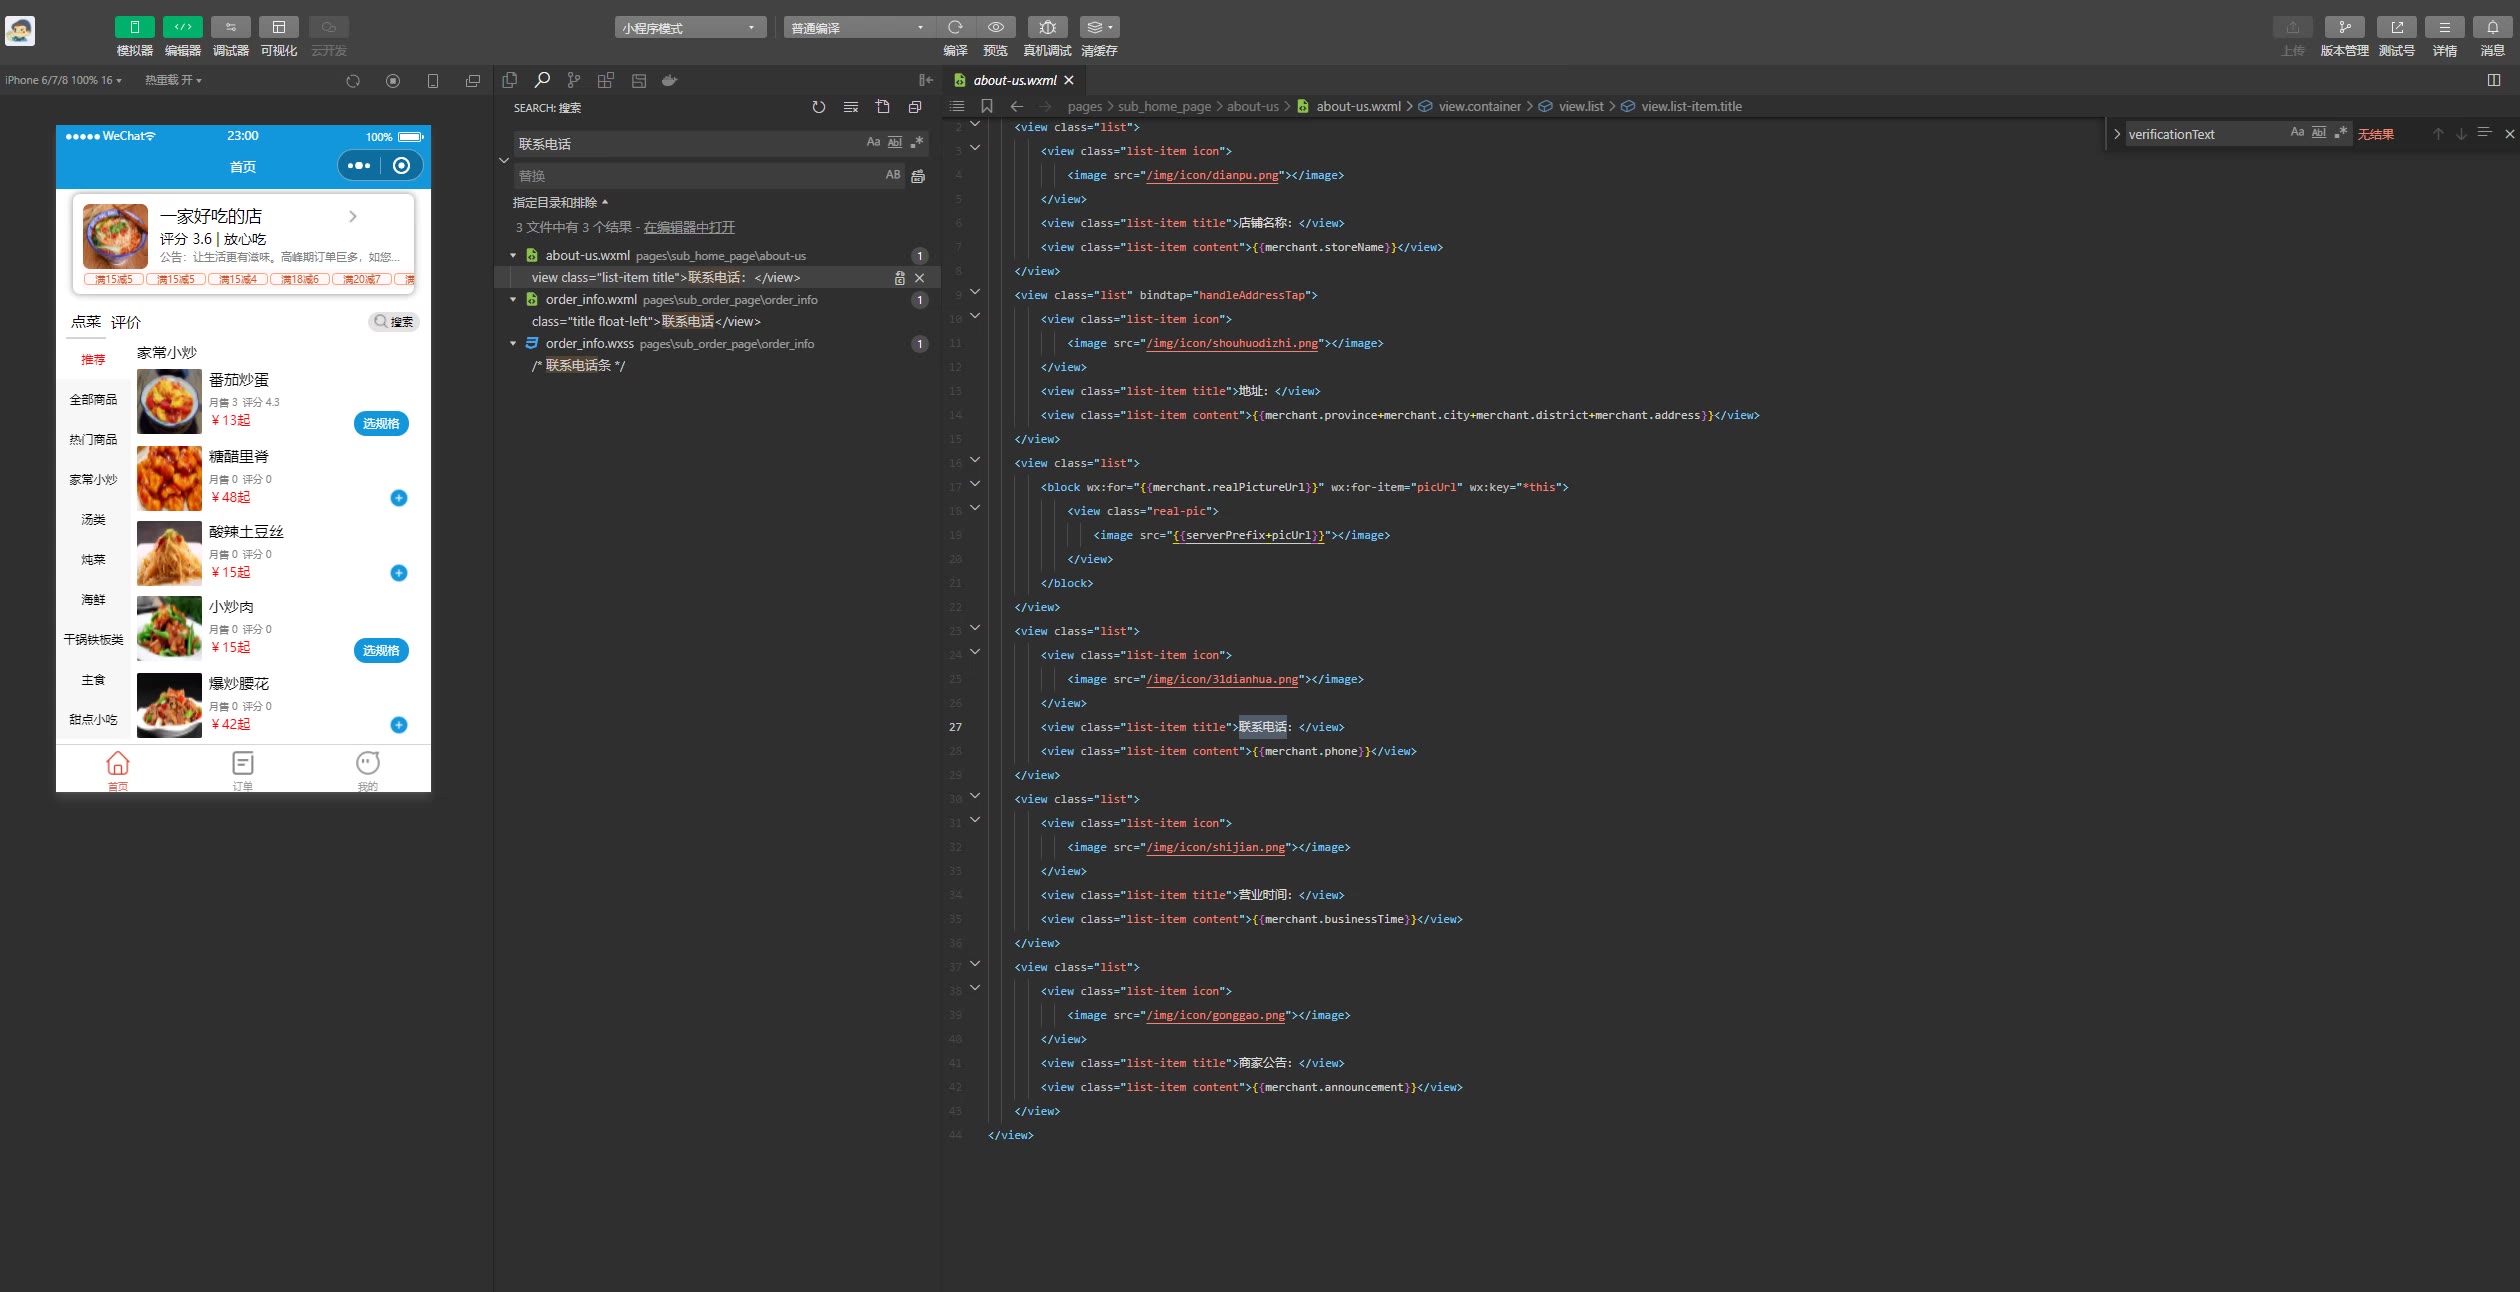The image size is (2520, 1292).
Task: Open the source control panel icon
Action: click(x=573, y=80)
